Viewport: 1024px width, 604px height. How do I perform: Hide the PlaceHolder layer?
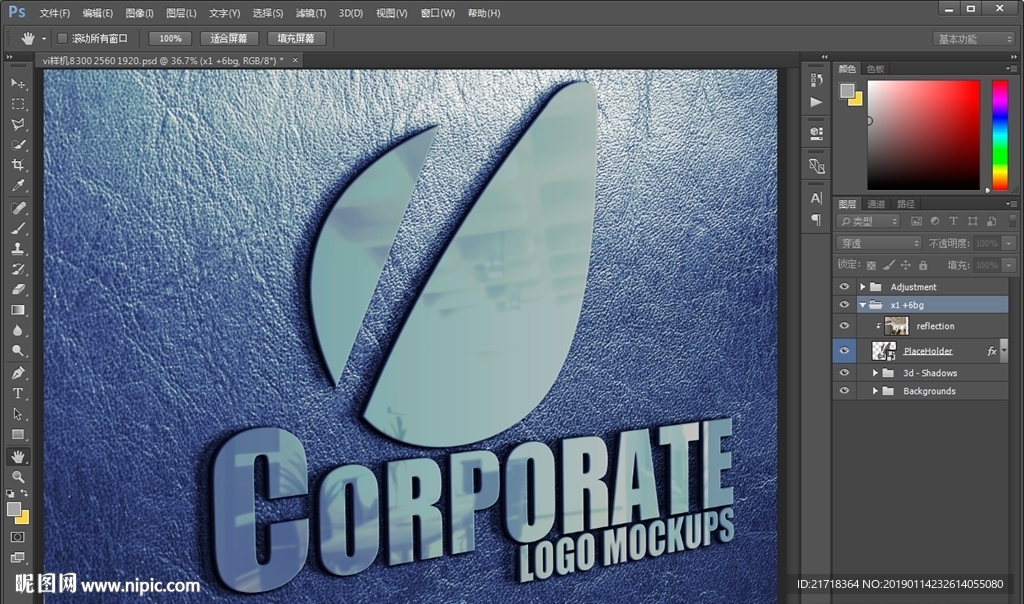click(844, 351)
